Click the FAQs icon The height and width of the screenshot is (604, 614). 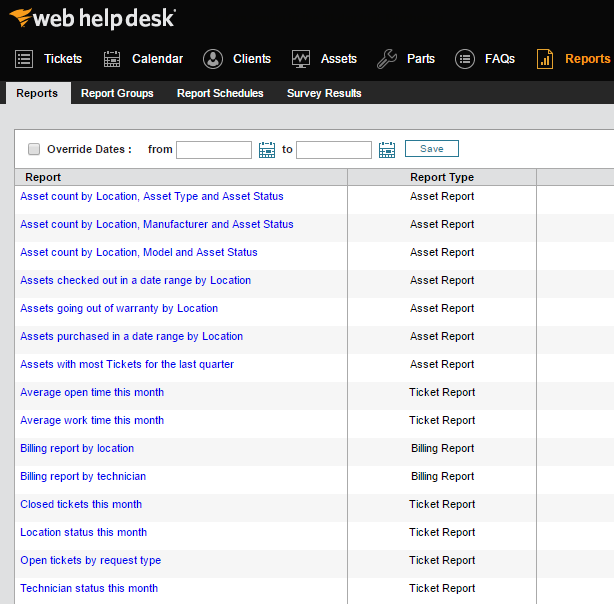click(x=465, y=59)
